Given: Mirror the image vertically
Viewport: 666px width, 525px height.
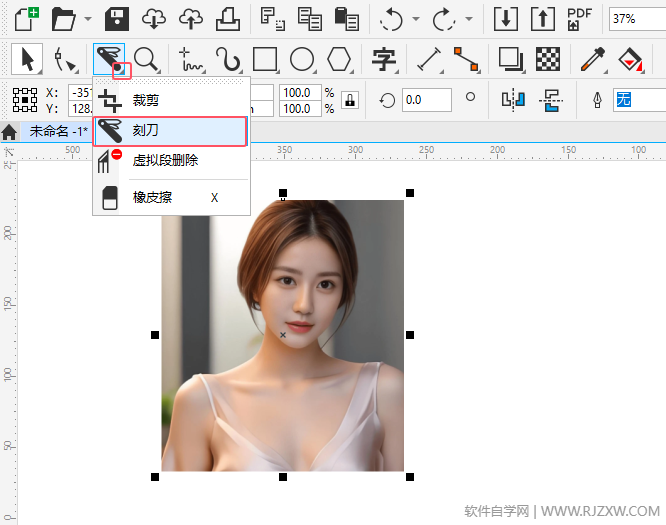Looking at the screenshot, I should tap(550, 100).
